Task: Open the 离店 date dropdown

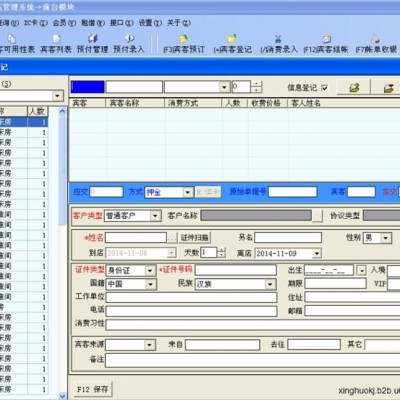Action: (317, 254)
